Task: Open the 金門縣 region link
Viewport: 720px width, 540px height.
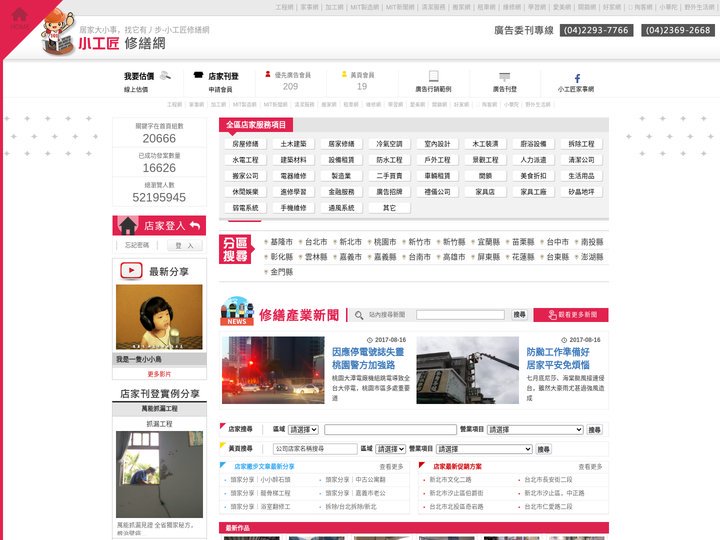Action: 281,272
